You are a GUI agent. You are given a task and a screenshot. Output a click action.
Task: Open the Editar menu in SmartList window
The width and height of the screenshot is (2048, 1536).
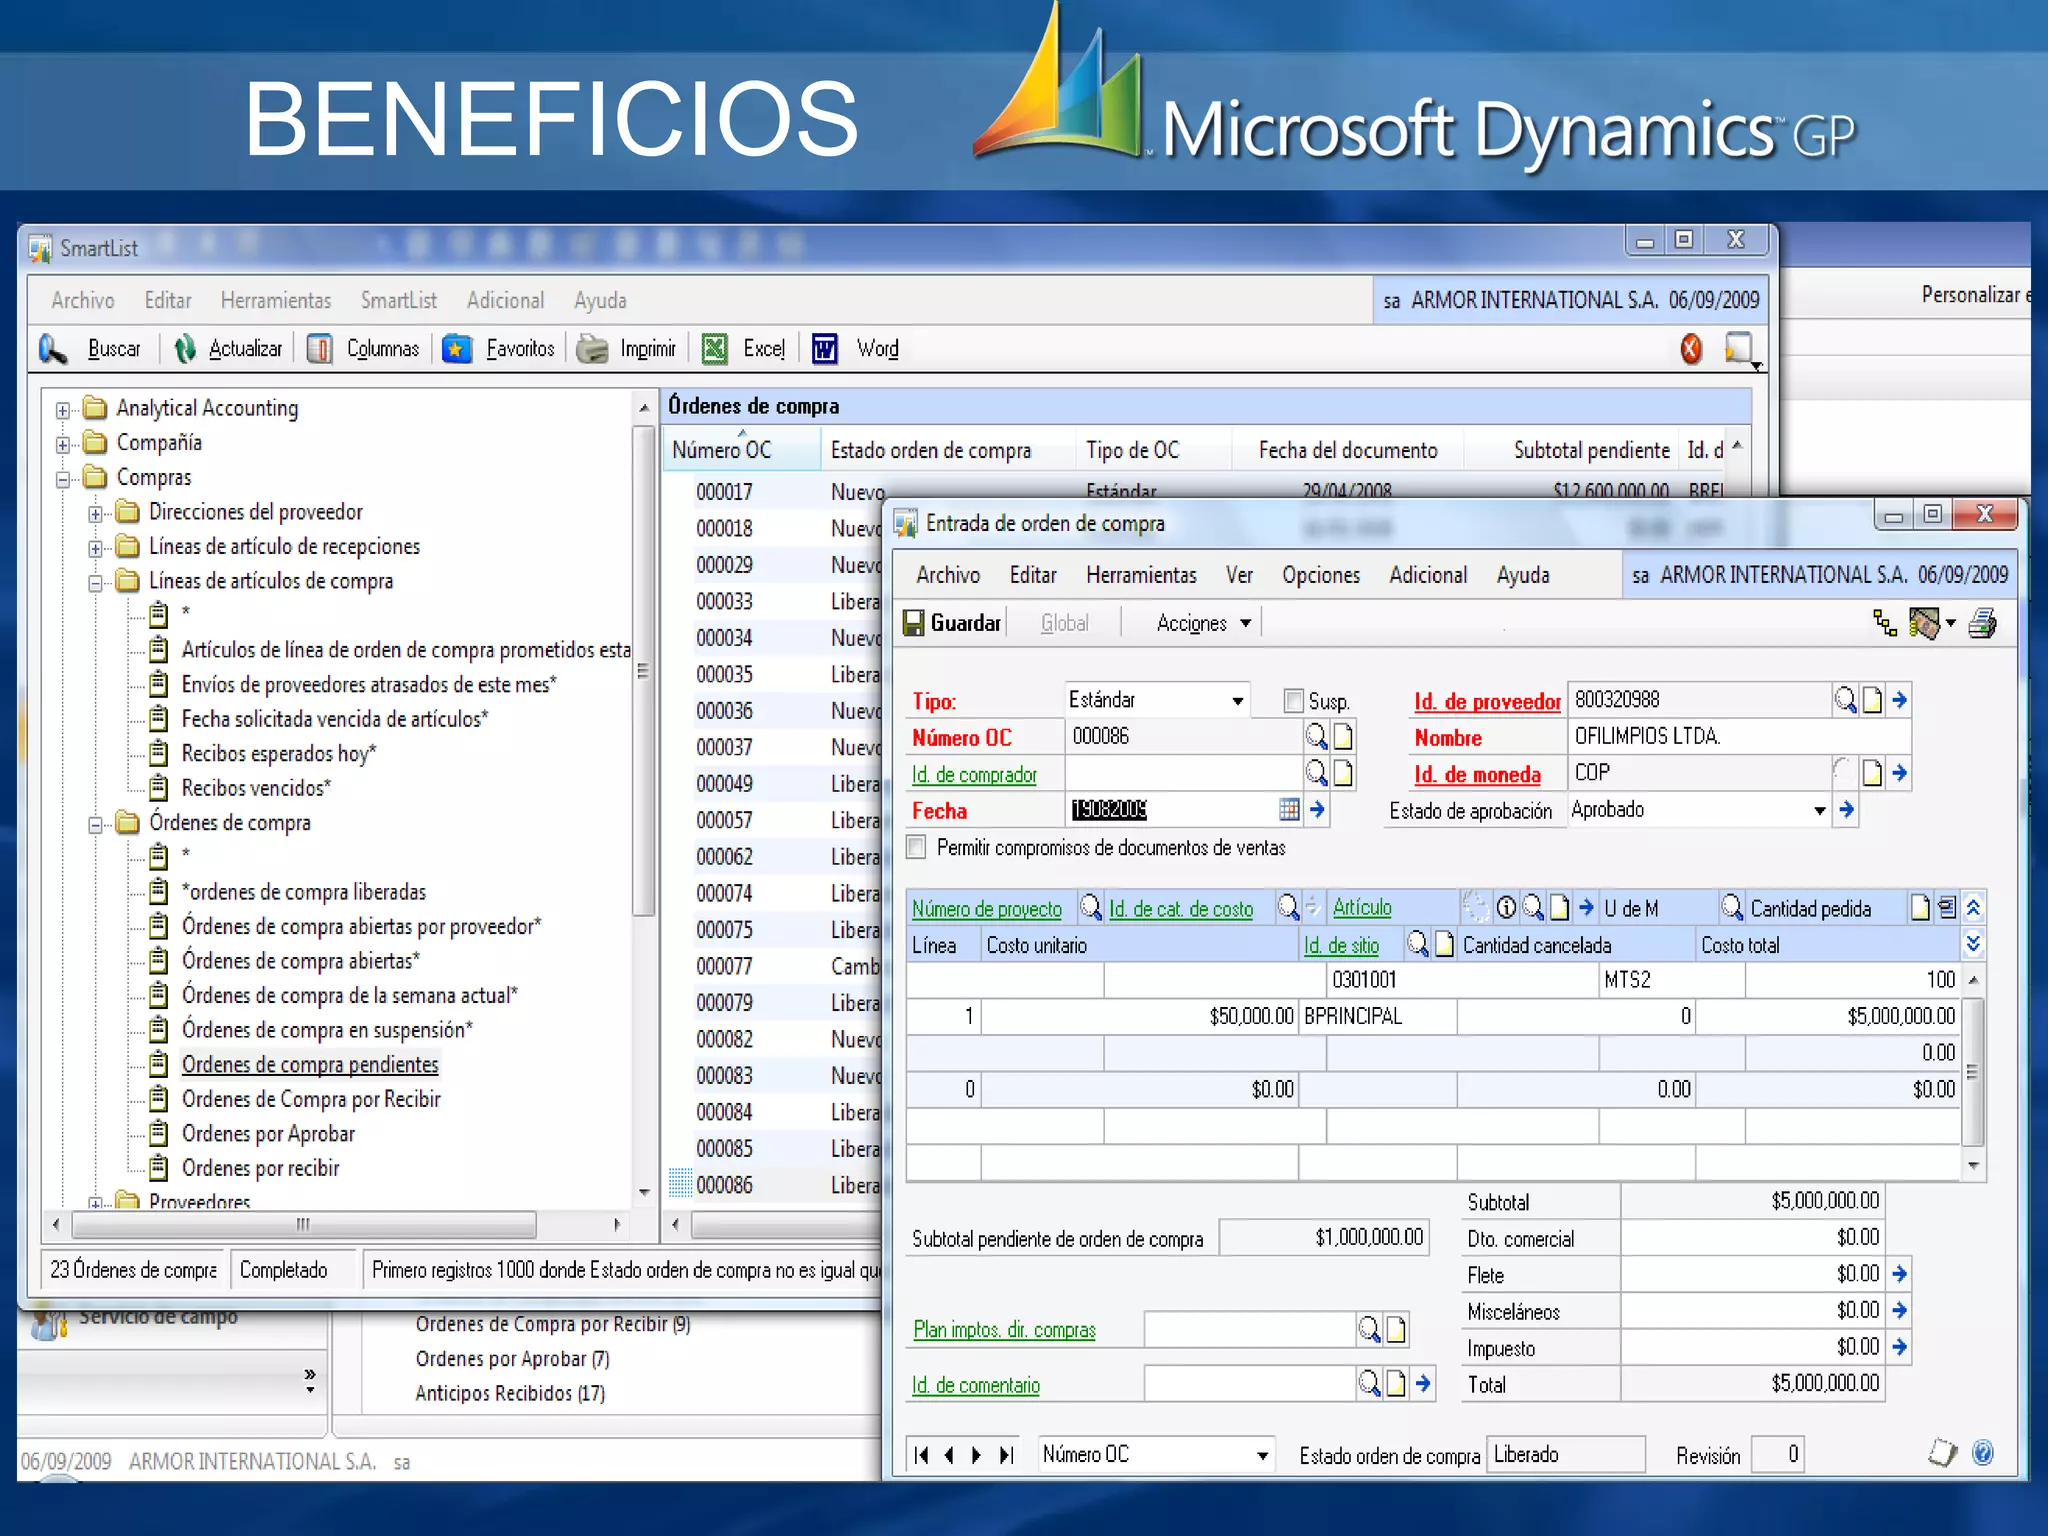point(168,300)
